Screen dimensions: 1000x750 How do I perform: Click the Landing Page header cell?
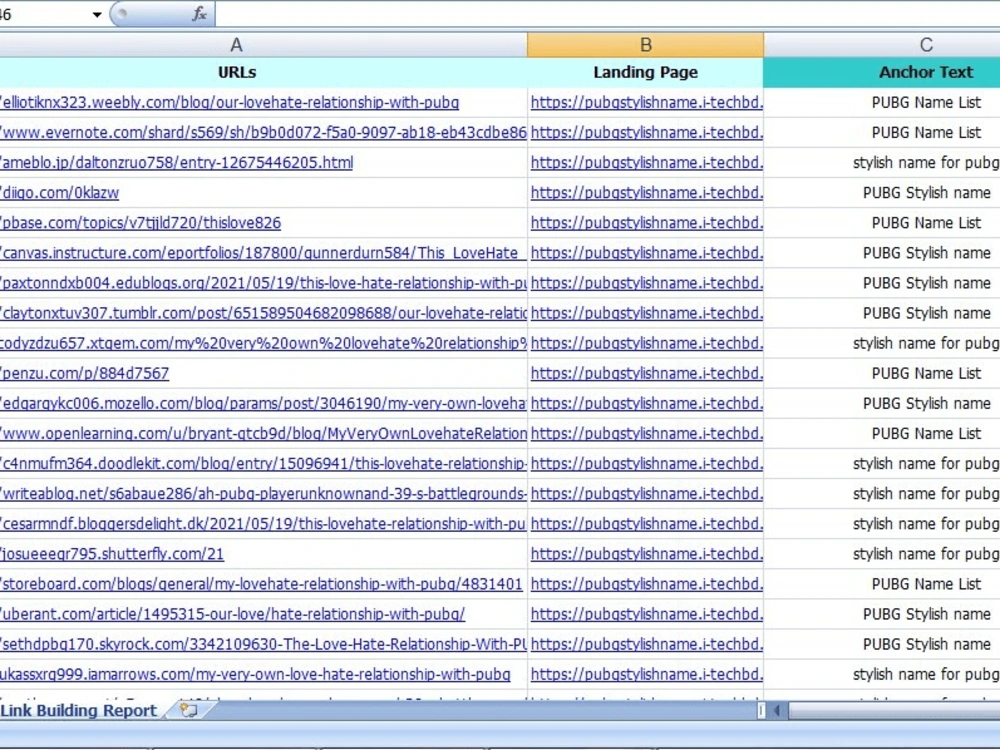click(x=645, y=72)
